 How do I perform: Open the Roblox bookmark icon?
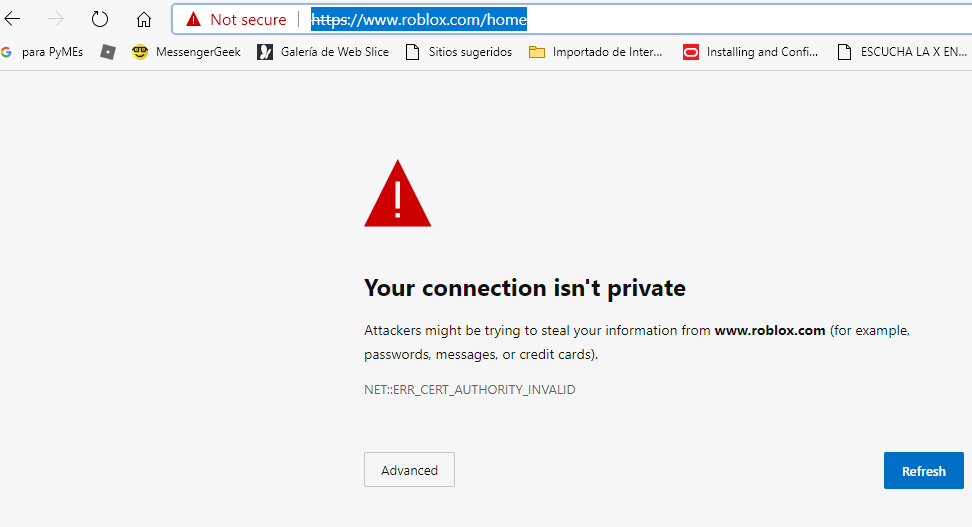[108, 52]
